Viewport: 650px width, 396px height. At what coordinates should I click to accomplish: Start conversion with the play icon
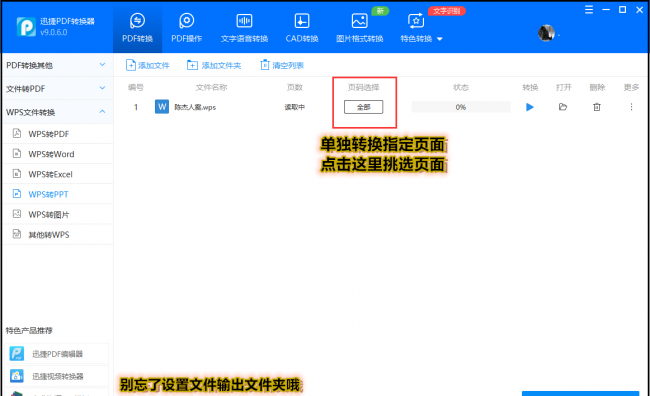529,107
